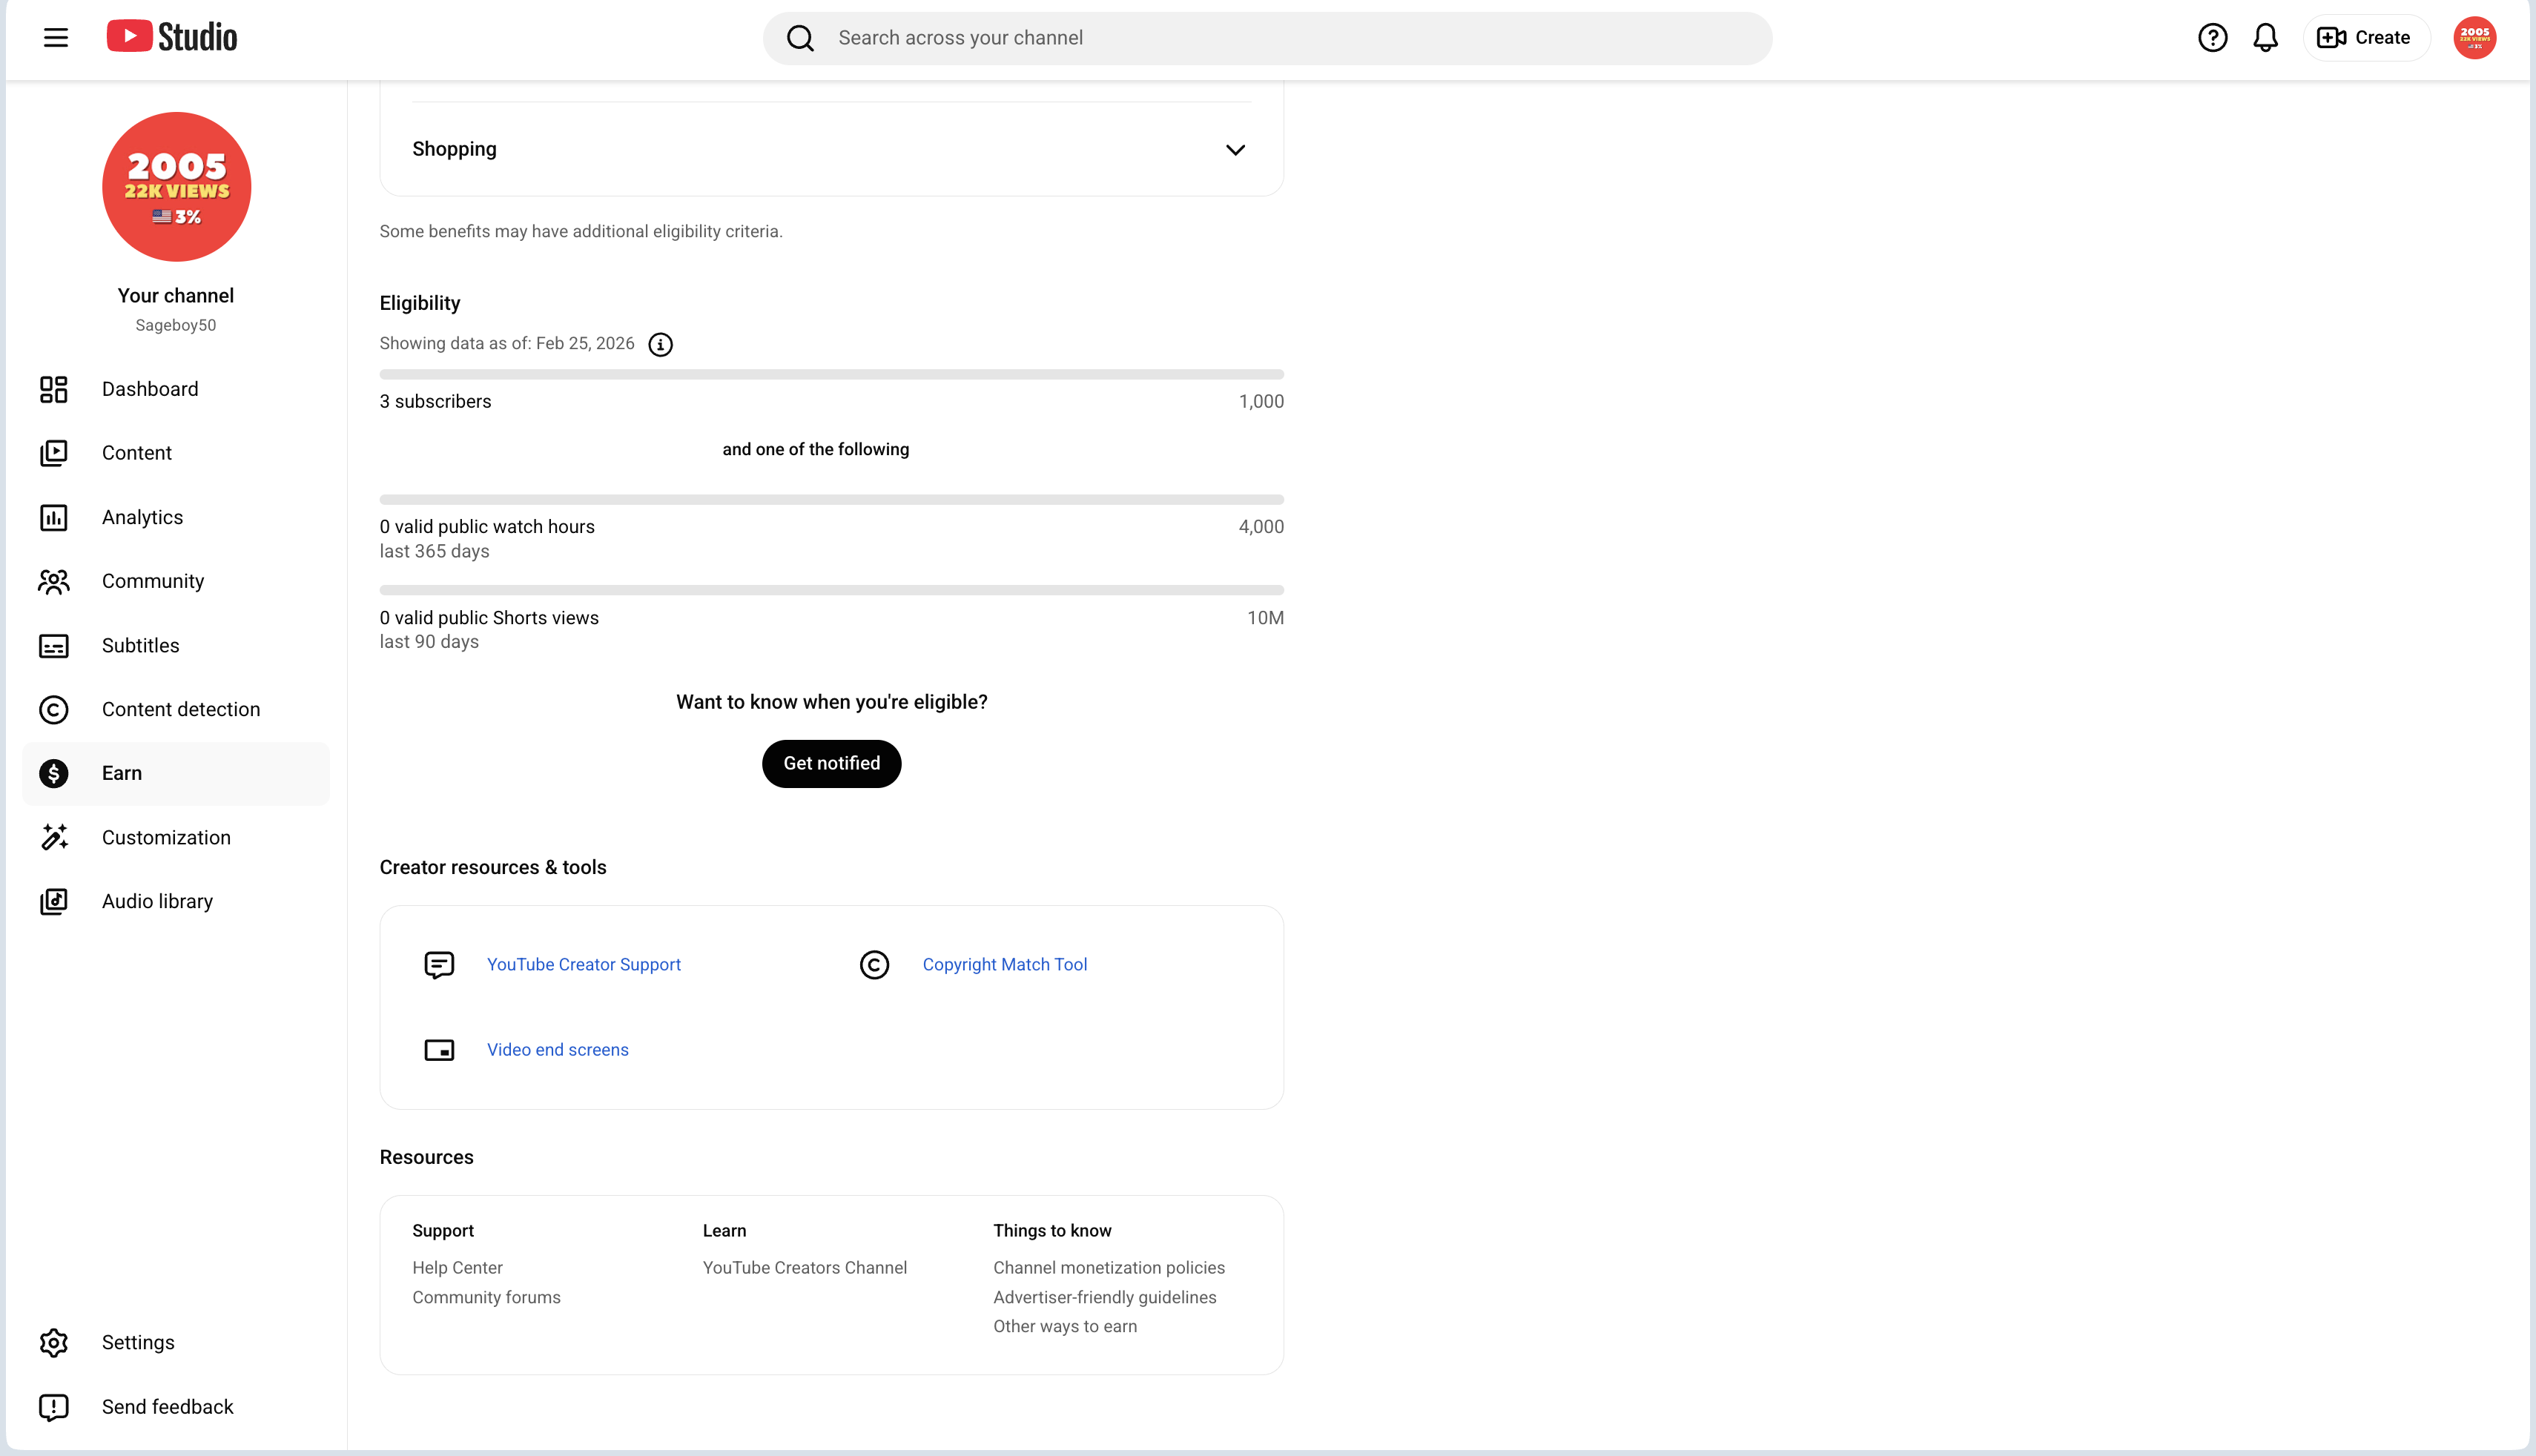Screen dimensions: 2536x1456
Task: Click the Eligibility heading
Action: coord(420,303)
